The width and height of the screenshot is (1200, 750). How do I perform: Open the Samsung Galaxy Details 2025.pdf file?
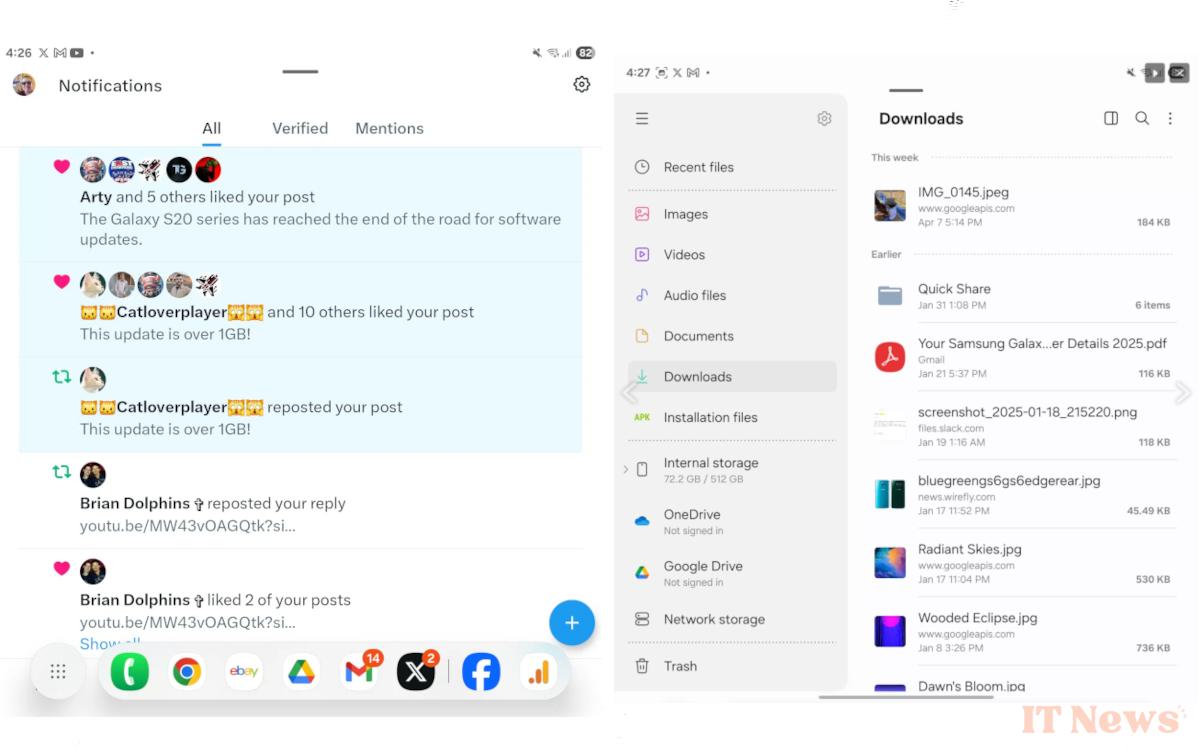point(1024,357)
